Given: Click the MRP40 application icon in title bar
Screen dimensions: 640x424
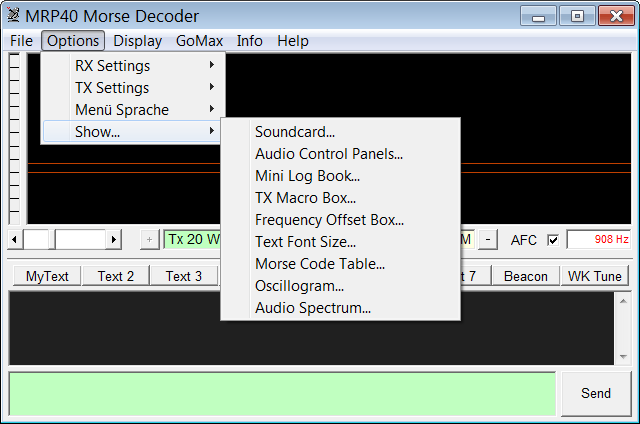Looking at the screenshot, I should tap(13, 16).
